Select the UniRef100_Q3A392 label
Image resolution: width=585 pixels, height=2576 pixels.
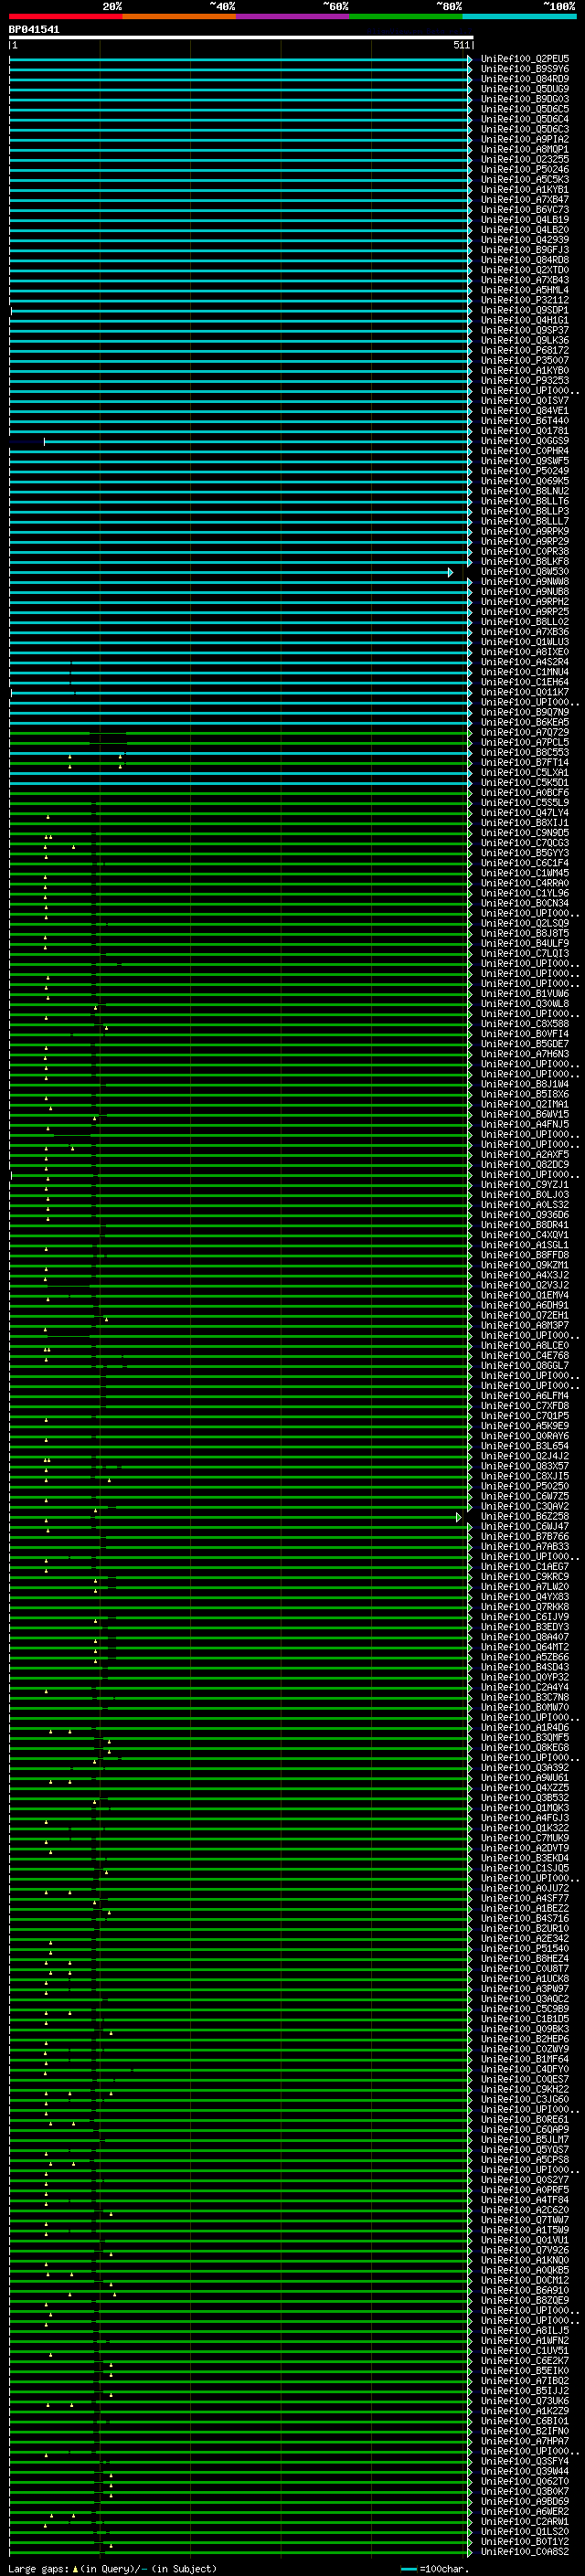pos(525,1768)
